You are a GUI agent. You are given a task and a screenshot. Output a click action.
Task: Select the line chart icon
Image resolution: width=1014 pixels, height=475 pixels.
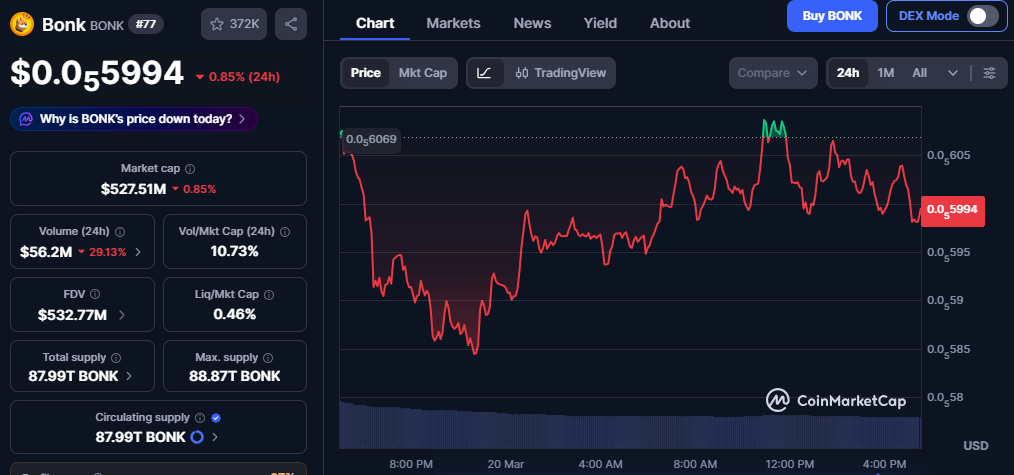485,73
